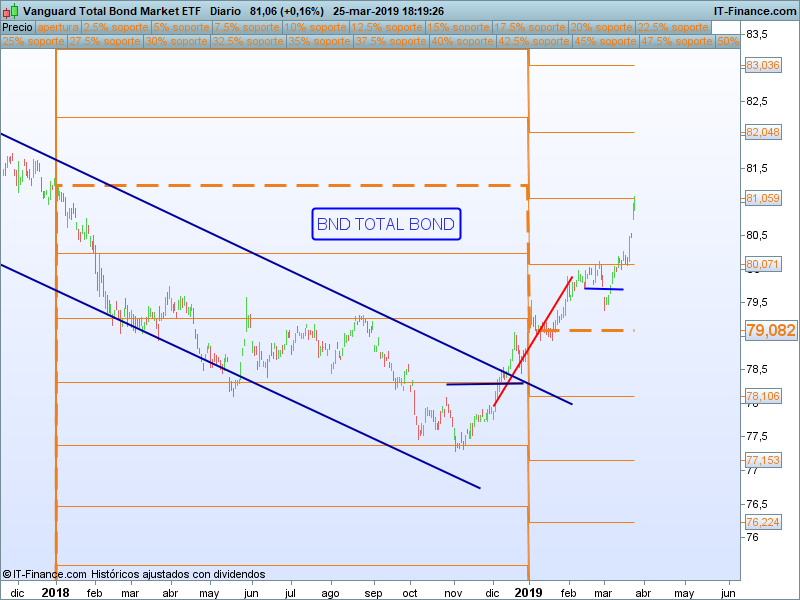
Task: Choose the 20% soporte legend label
Action: [602, 27]
